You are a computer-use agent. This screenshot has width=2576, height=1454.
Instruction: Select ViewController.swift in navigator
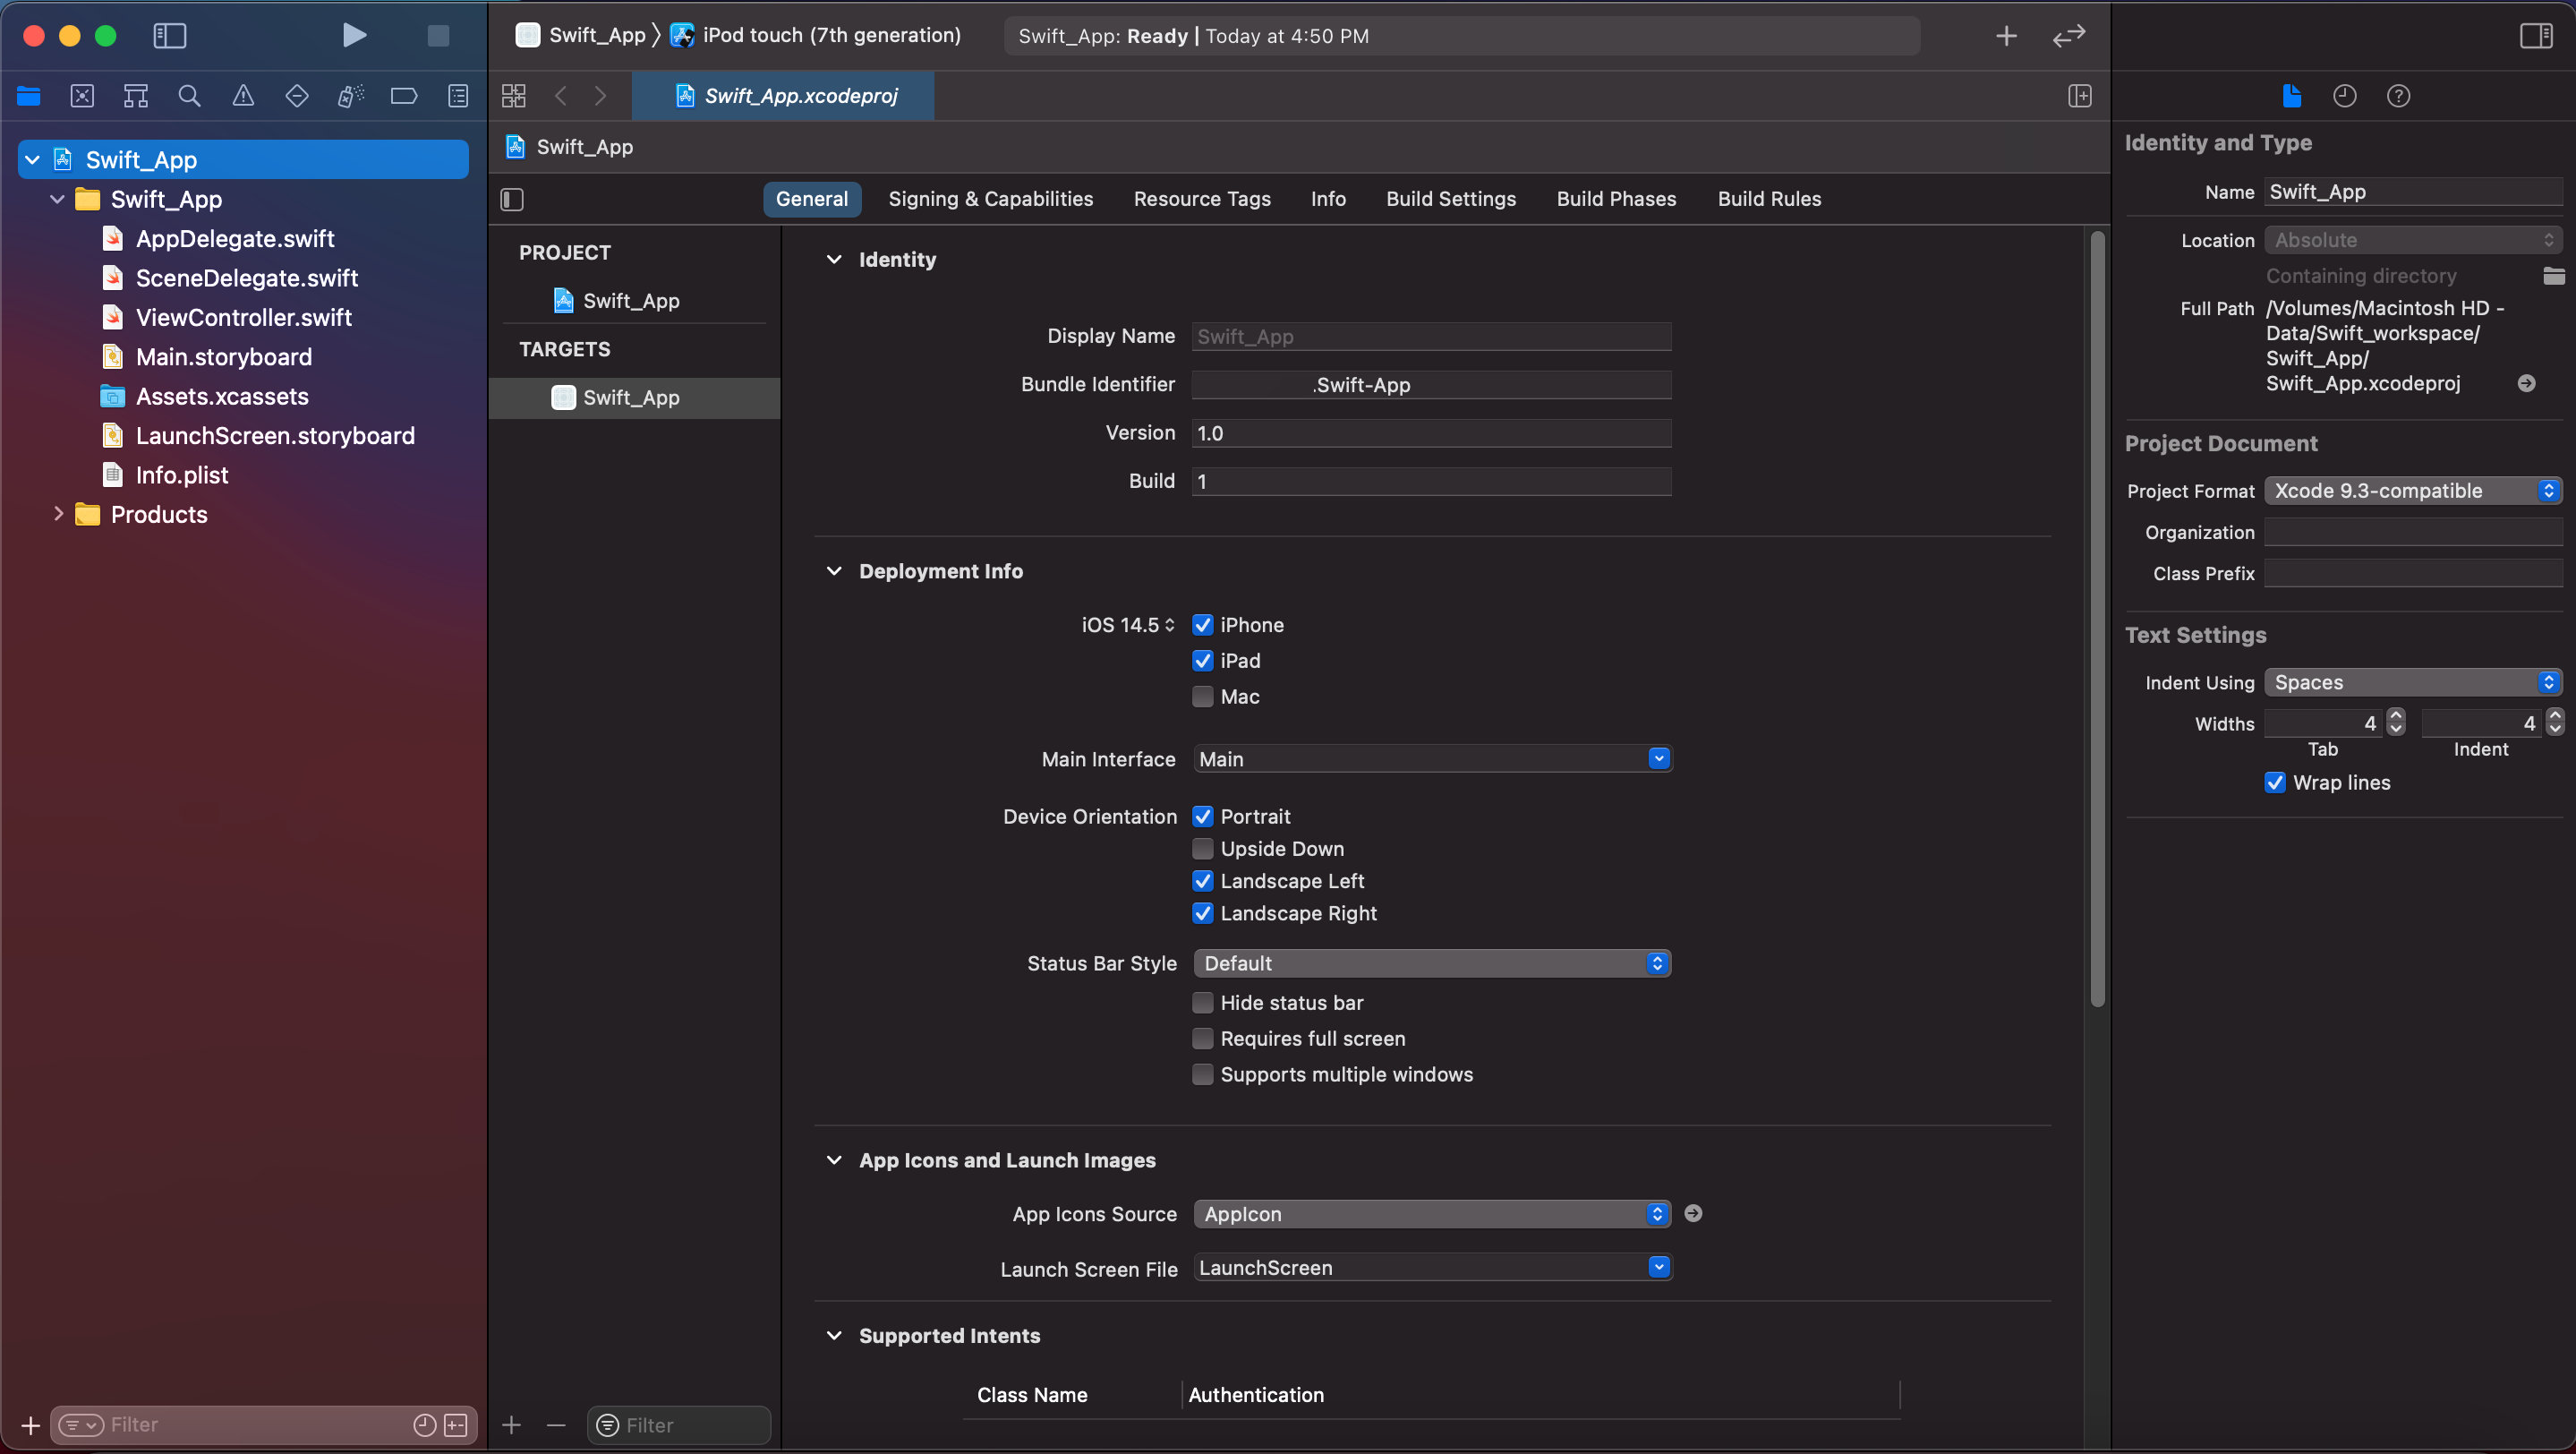243,318
